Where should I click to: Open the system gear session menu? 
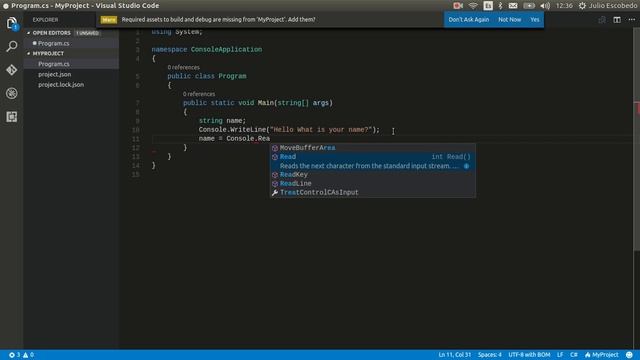582,6
